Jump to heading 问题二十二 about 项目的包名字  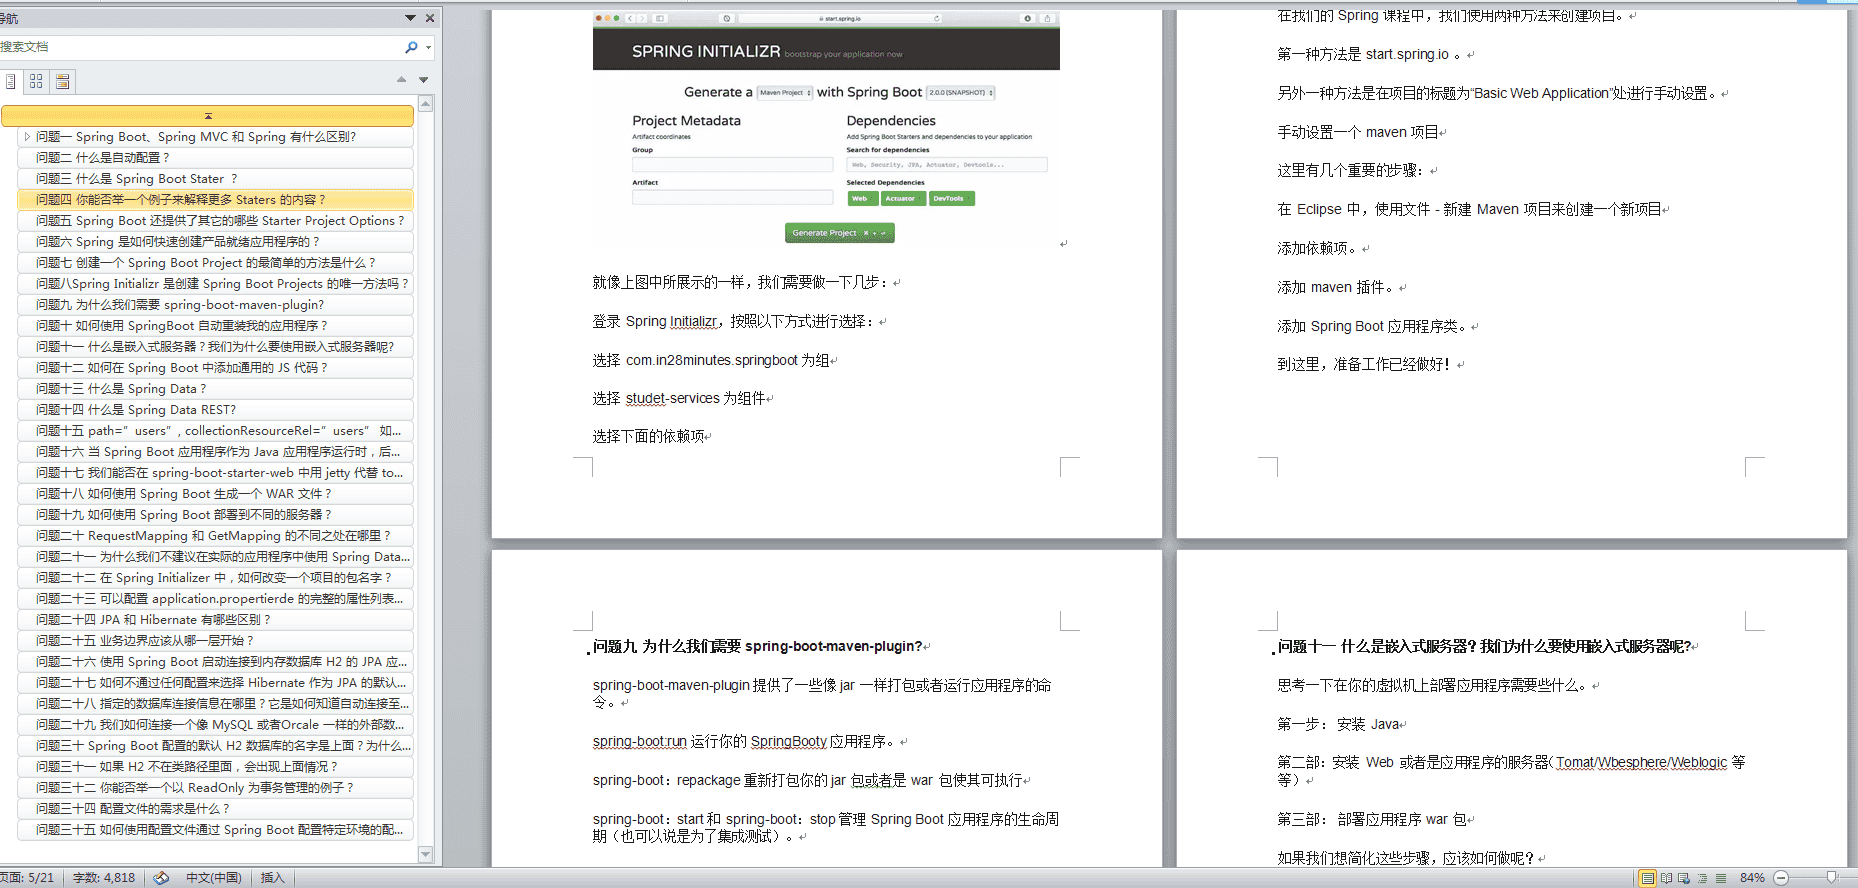point(216,578)
